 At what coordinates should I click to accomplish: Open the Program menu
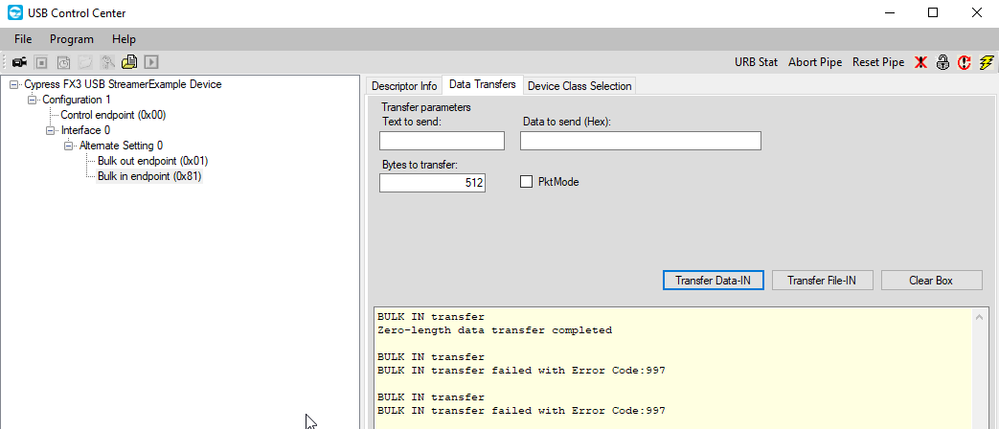click(x=72, y=39)
